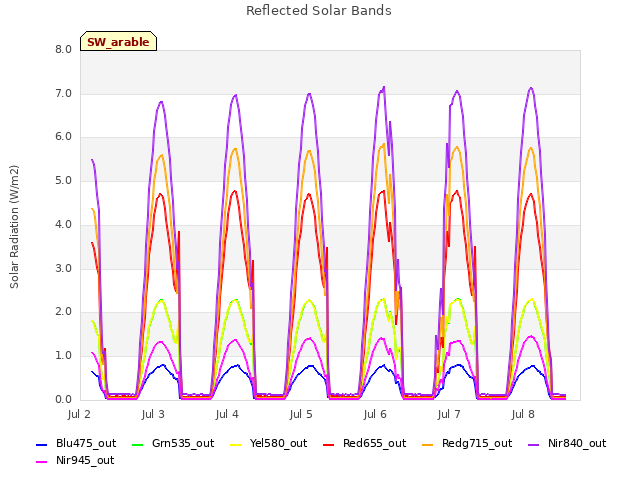Click the orange Redg715_out legend color marker
Screen dimensions: 640x480
pos(428,444)
